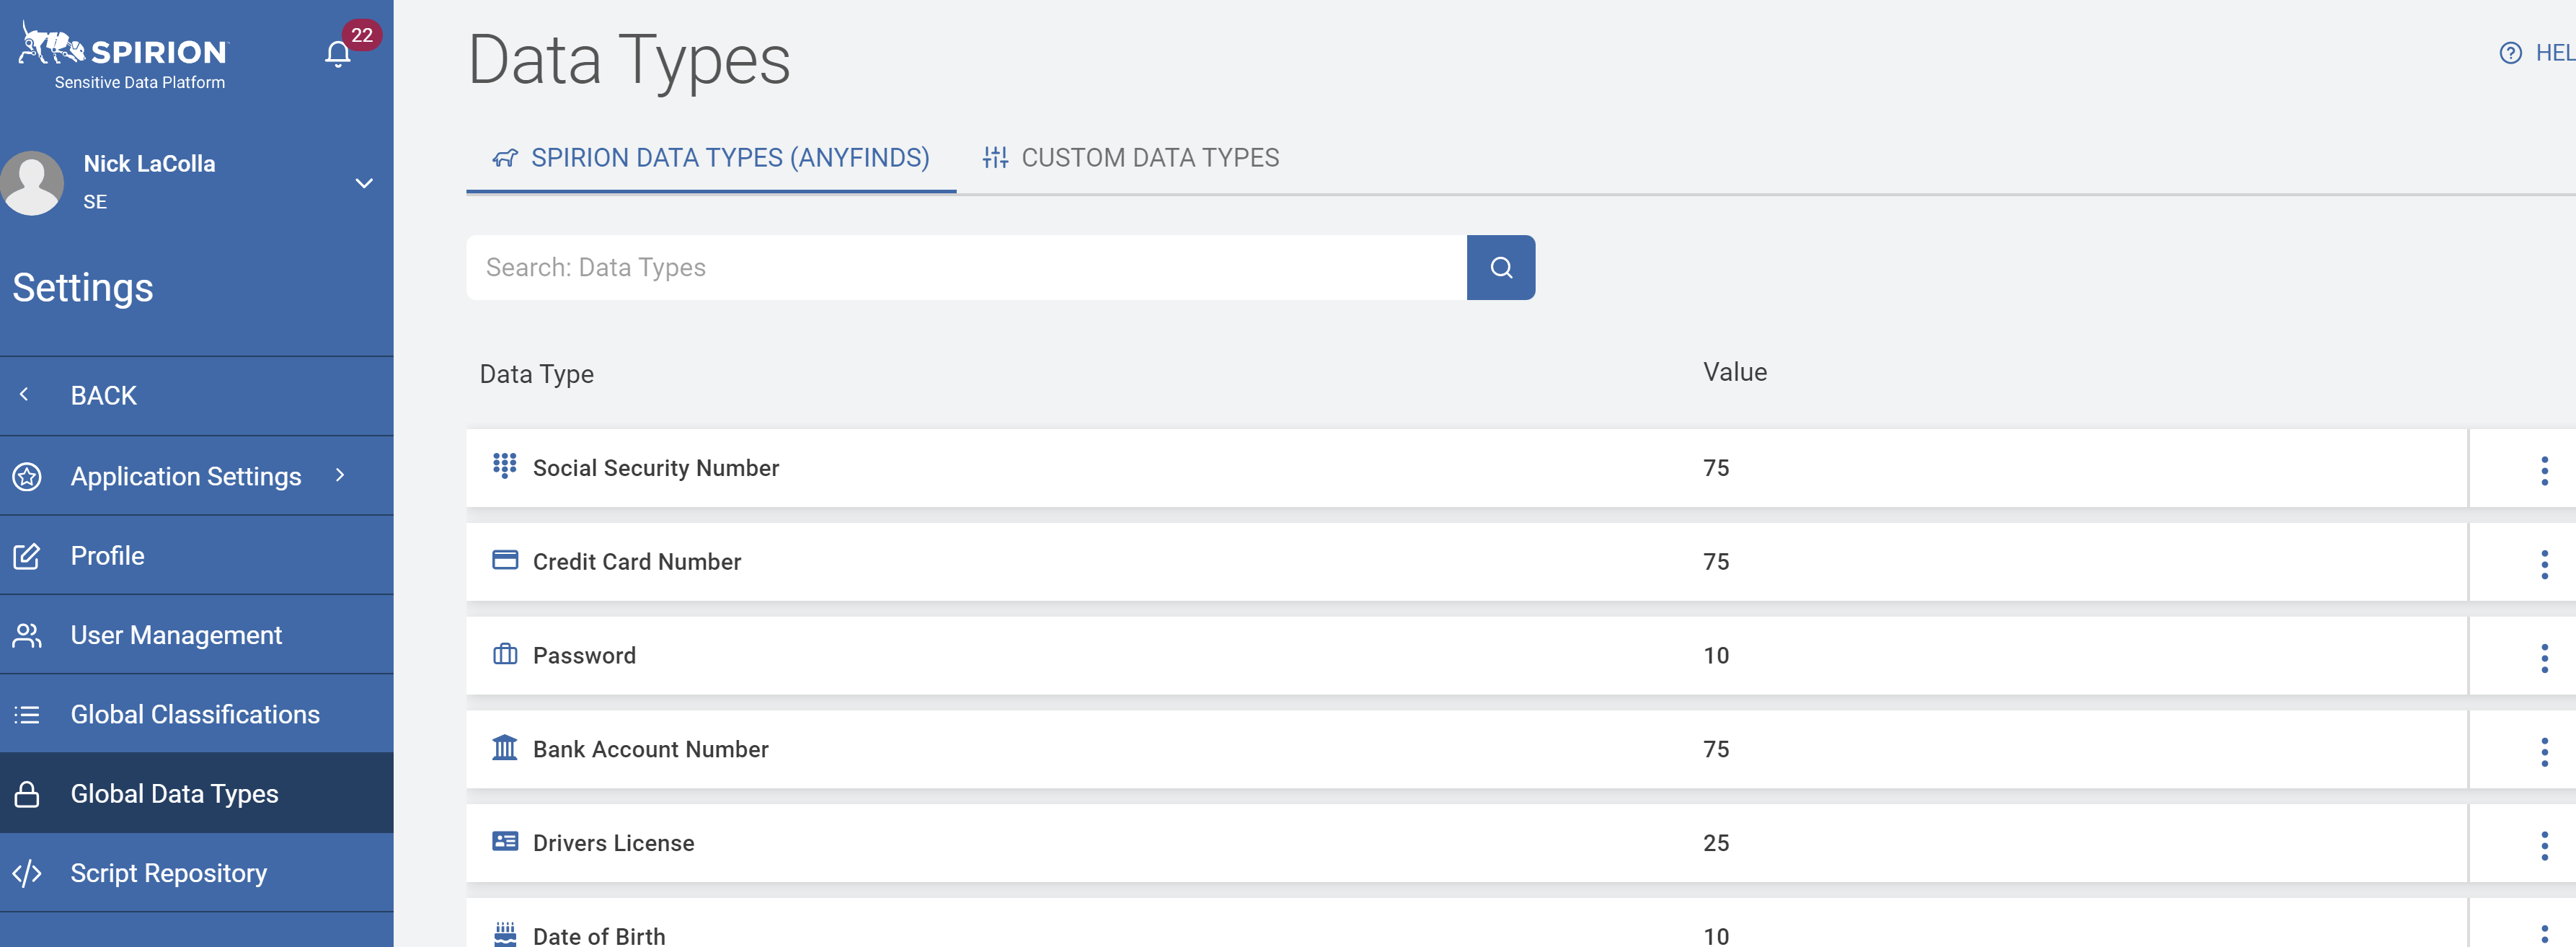Image resolution: width=2576 pixels, height=947 pixels.
Task: Open Script Repository section
Action: 169,873
